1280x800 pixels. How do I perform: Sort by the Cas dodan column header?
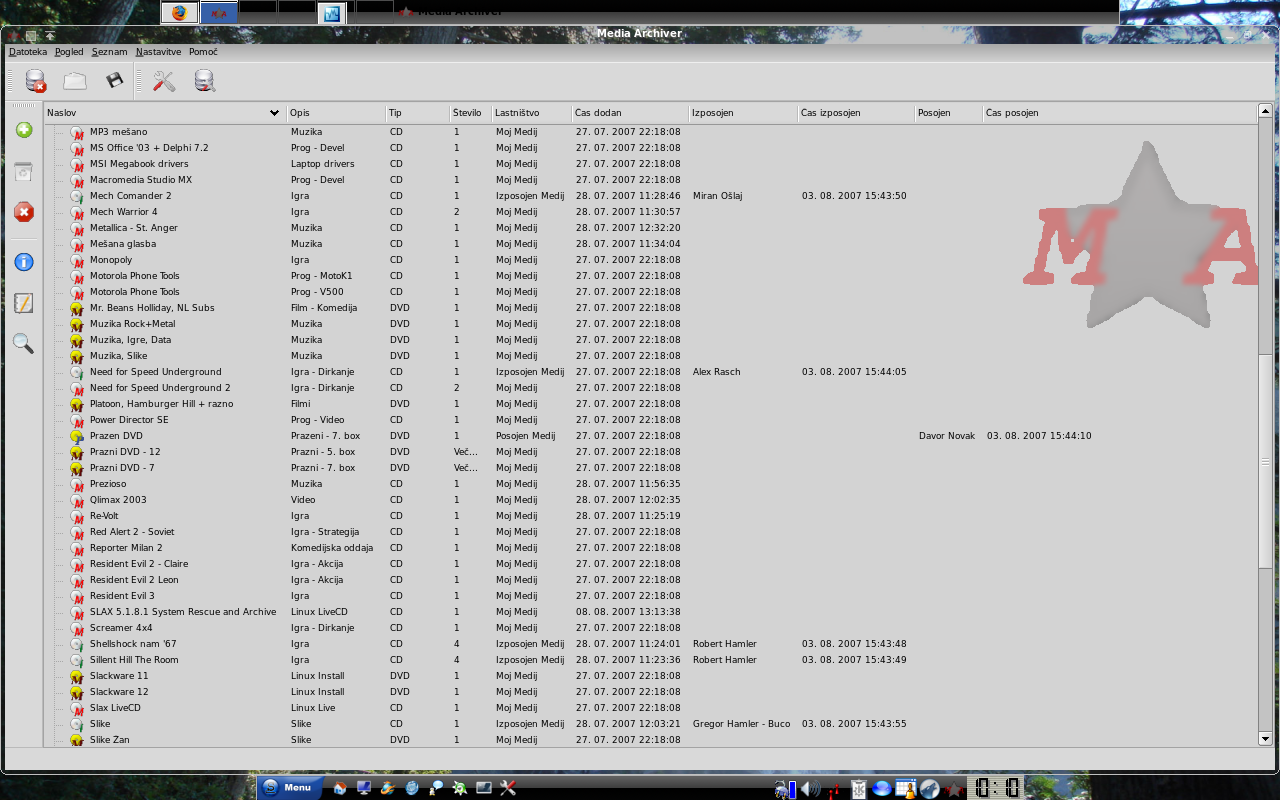630,113
